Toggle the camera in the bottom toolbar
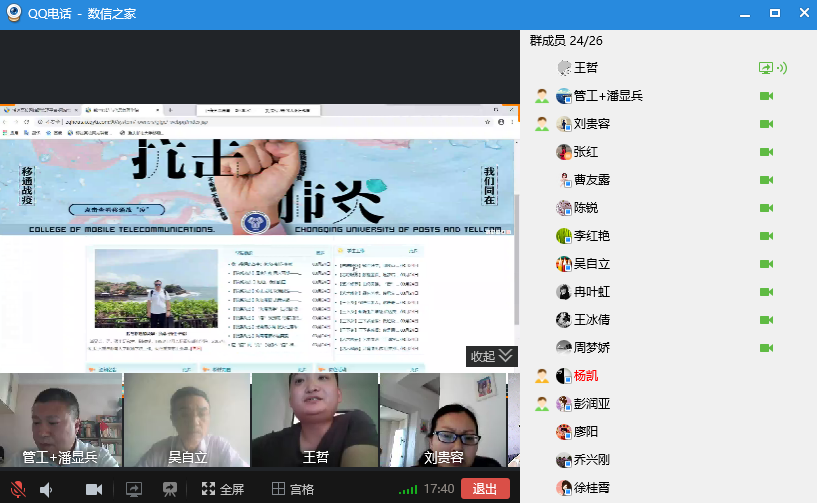The height and width of the screenshot is (503, 817). 94,489
